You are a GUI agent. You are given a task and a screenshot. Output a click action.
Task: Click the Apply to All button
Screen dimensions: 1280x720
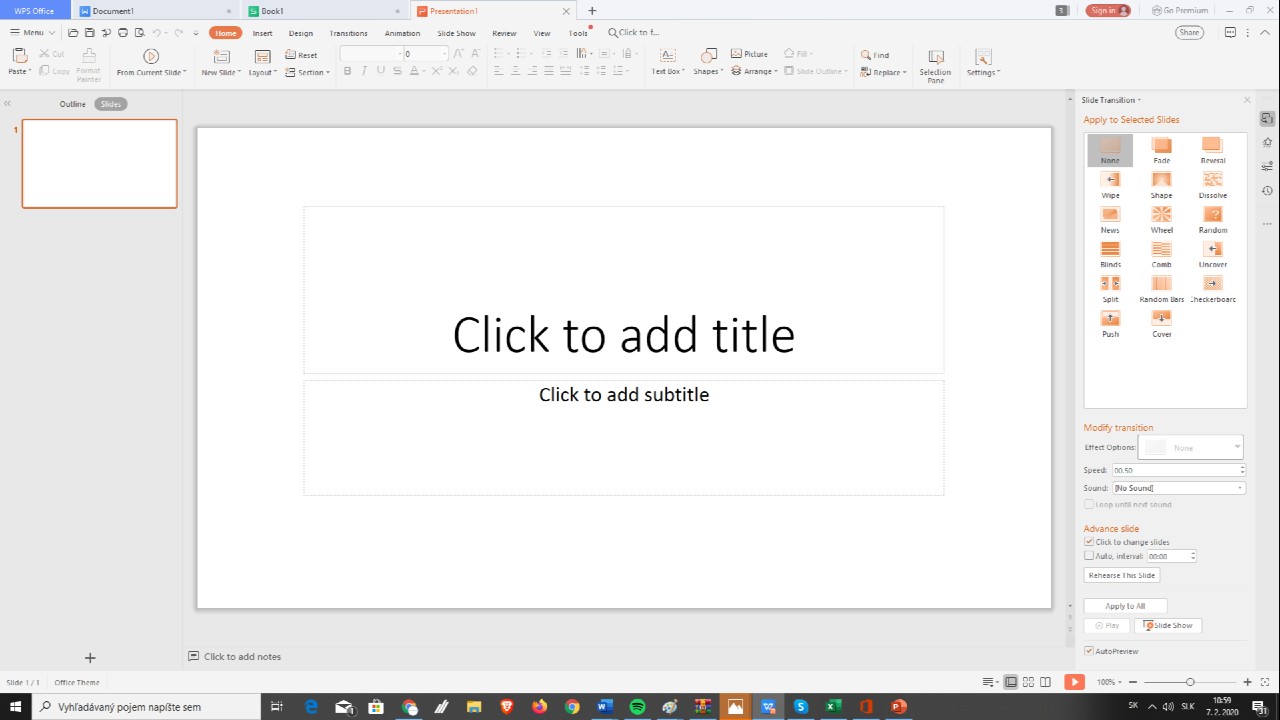pos(1125,606)
